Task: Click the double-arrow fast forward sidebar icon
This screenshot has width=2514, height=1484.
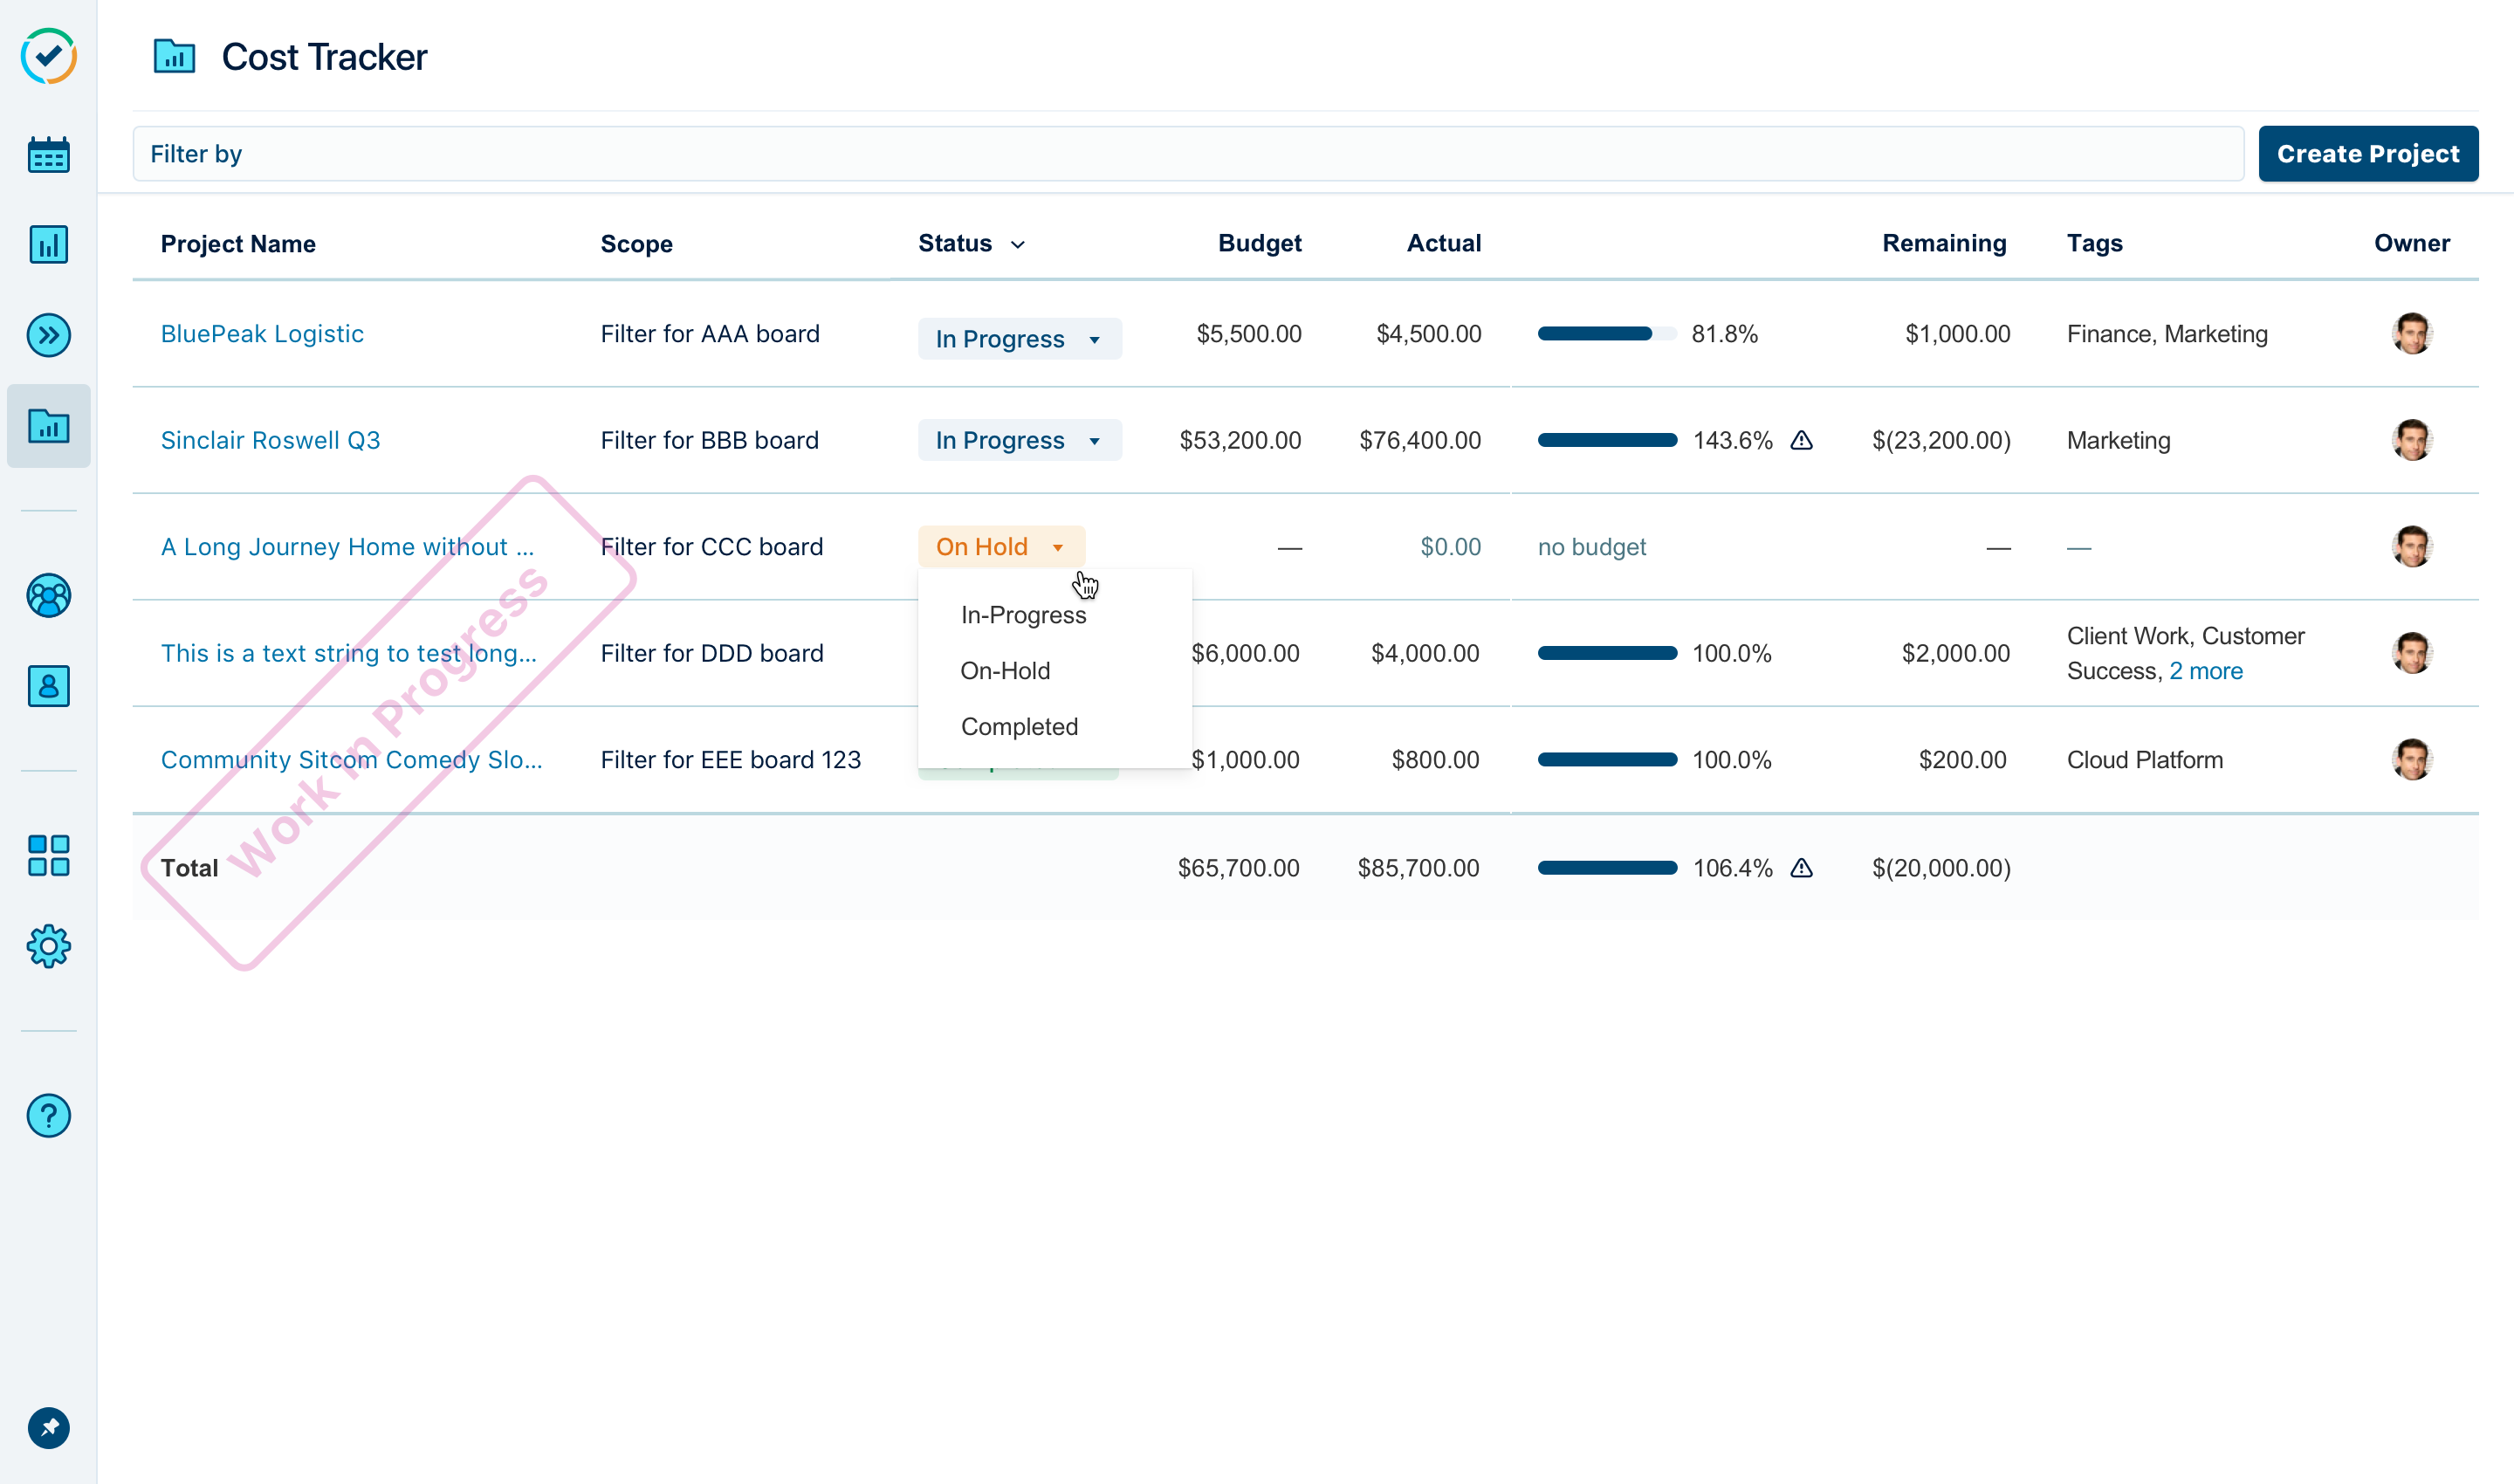Action: [x=48, y=335]
